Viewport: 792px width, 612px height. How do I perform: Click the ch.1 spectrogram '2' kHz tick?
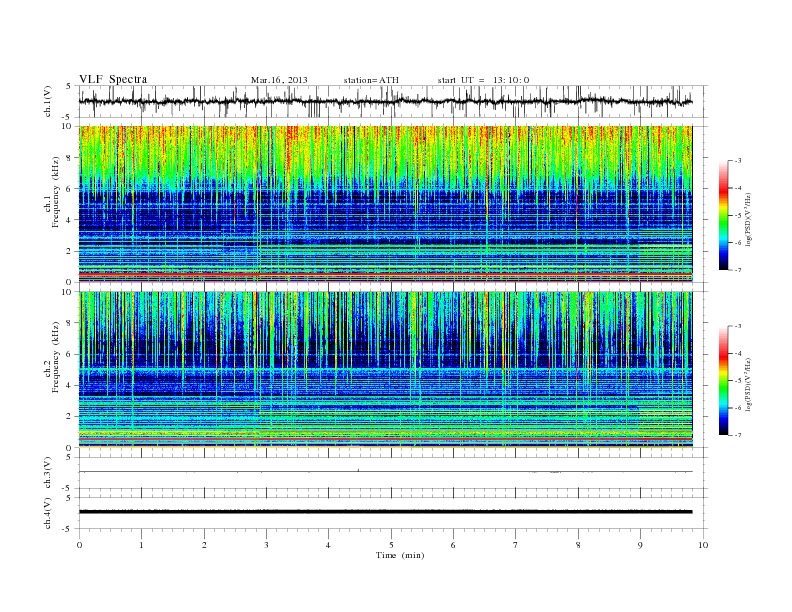69,251
